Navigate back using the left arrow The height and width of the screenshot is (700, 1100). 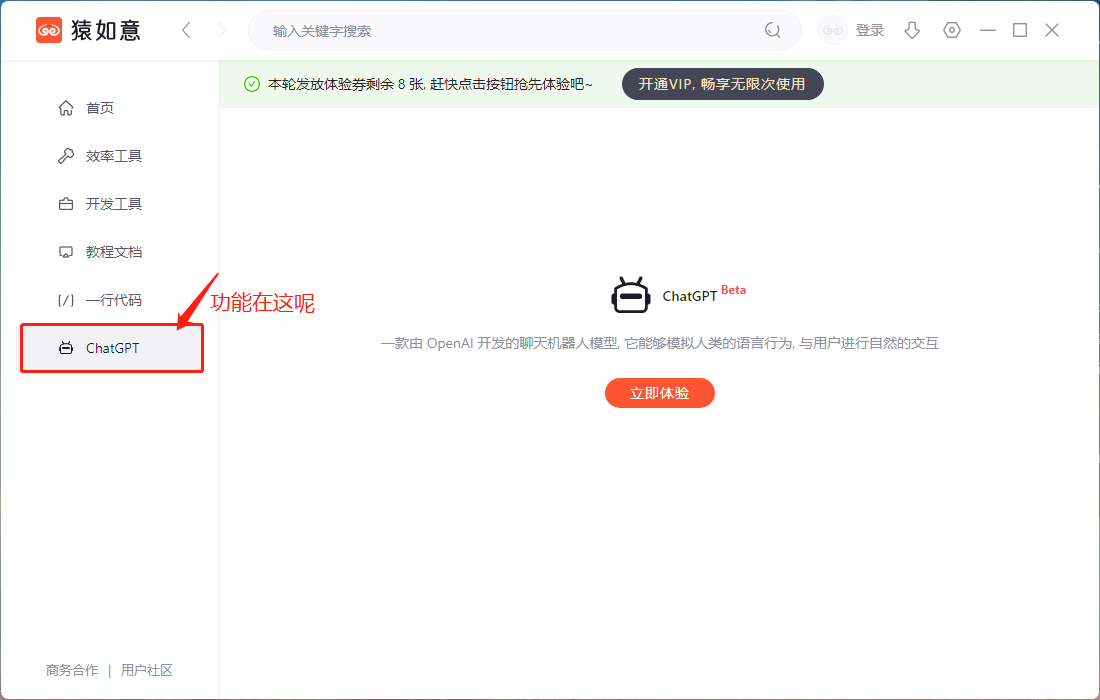coord(186,30)
